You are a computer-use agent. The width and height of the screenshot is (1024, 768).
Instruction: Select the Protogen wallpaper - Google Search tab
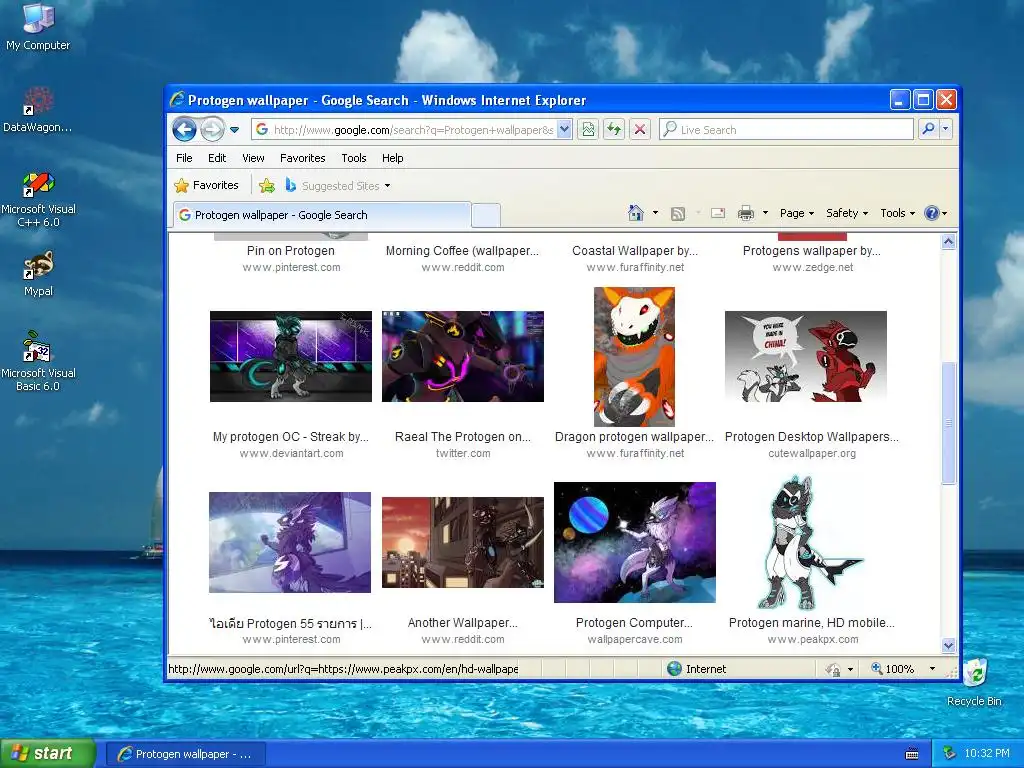[321, 215]
